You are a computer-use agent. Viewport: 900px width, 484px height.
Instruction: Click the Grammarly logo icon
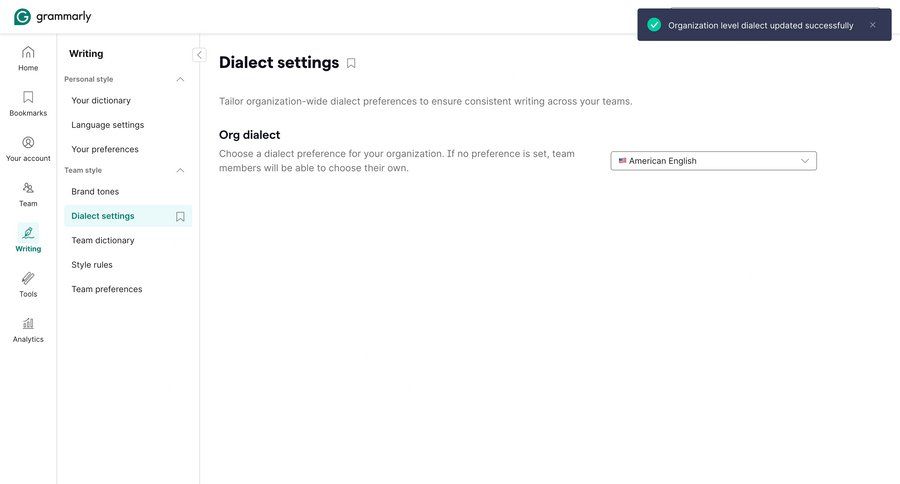point(22,16)
